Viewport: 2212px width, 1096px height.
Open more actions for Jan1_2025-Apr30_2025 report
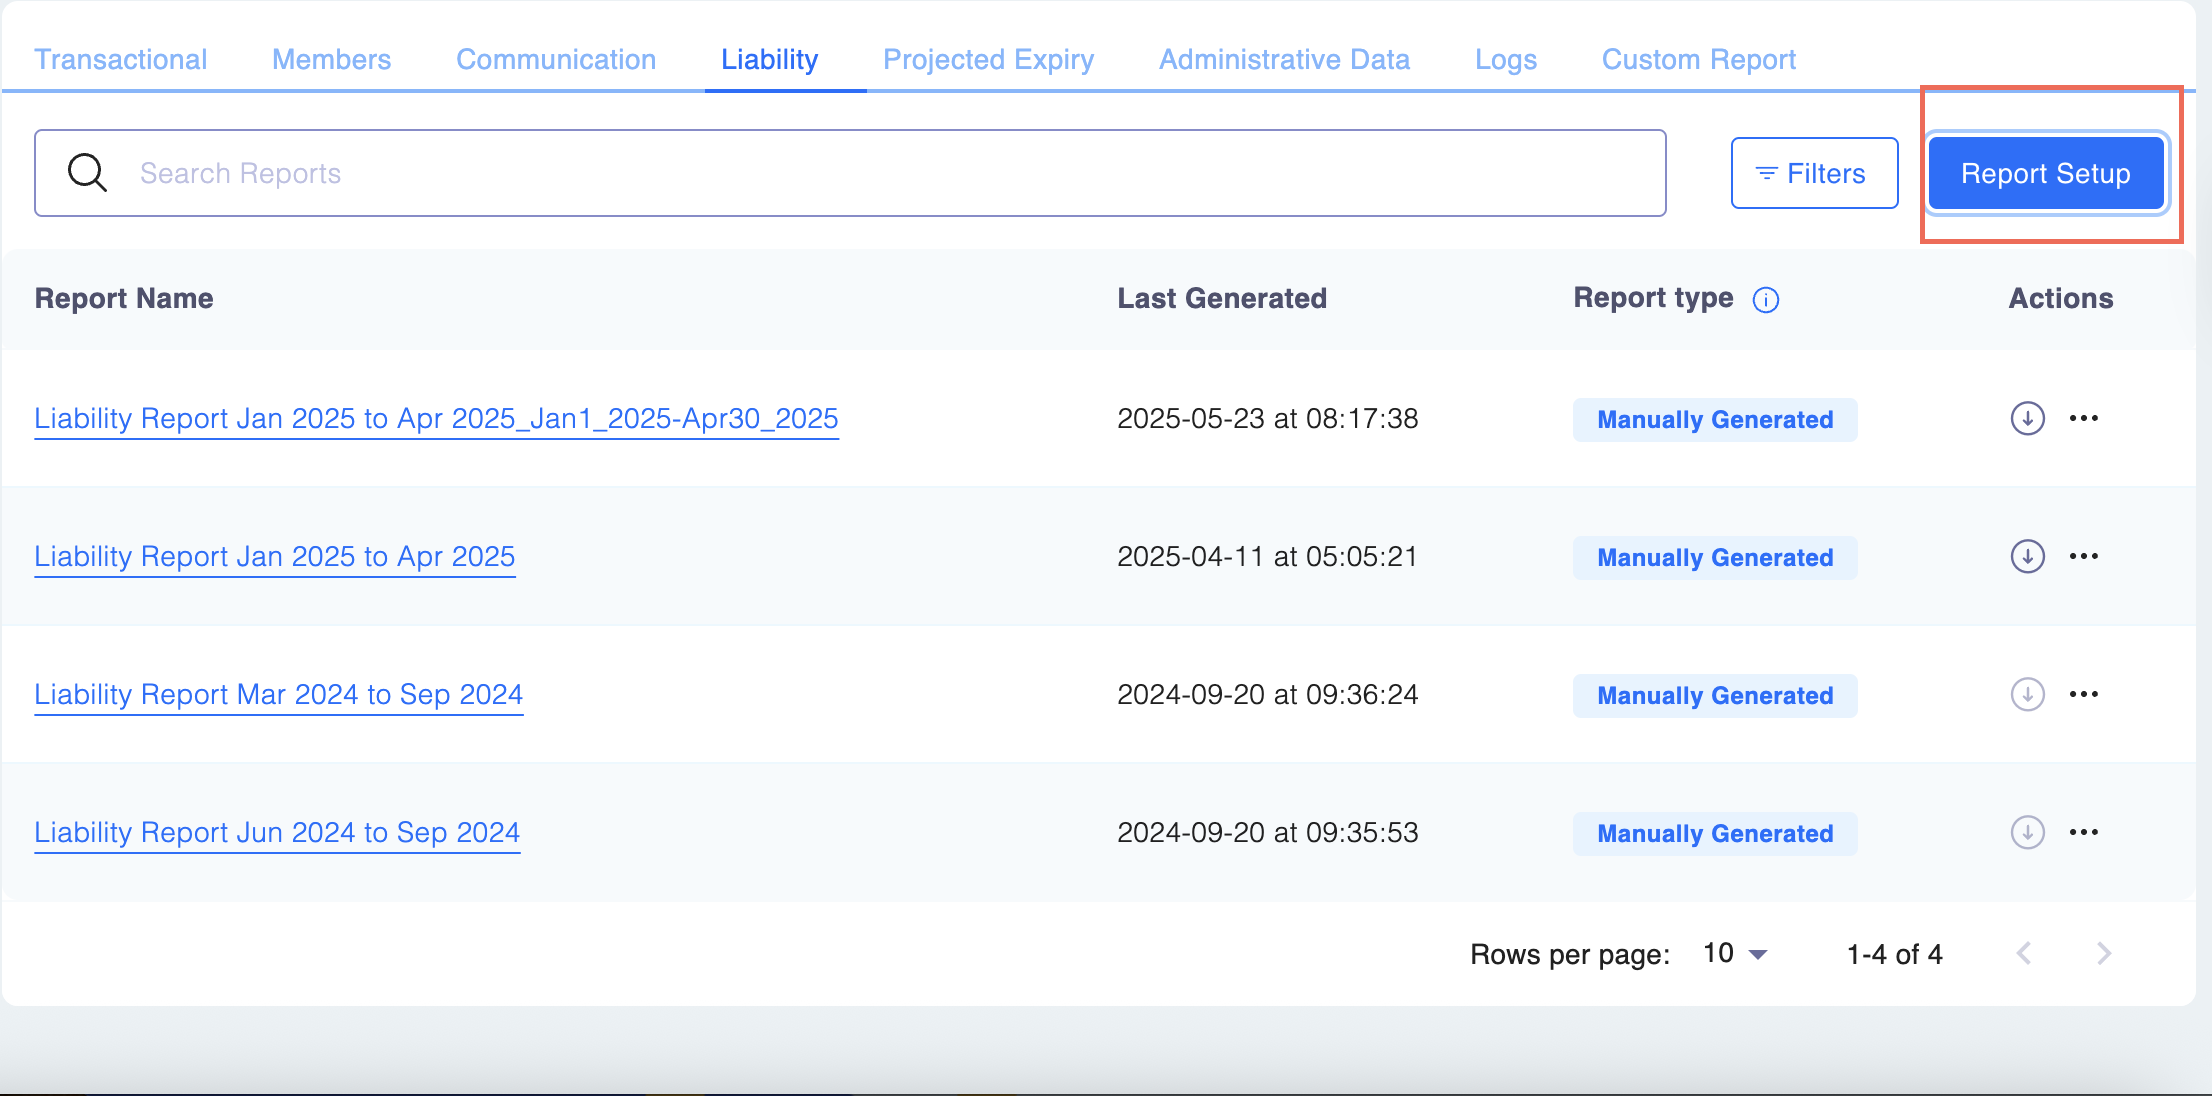pos(2084,418)
